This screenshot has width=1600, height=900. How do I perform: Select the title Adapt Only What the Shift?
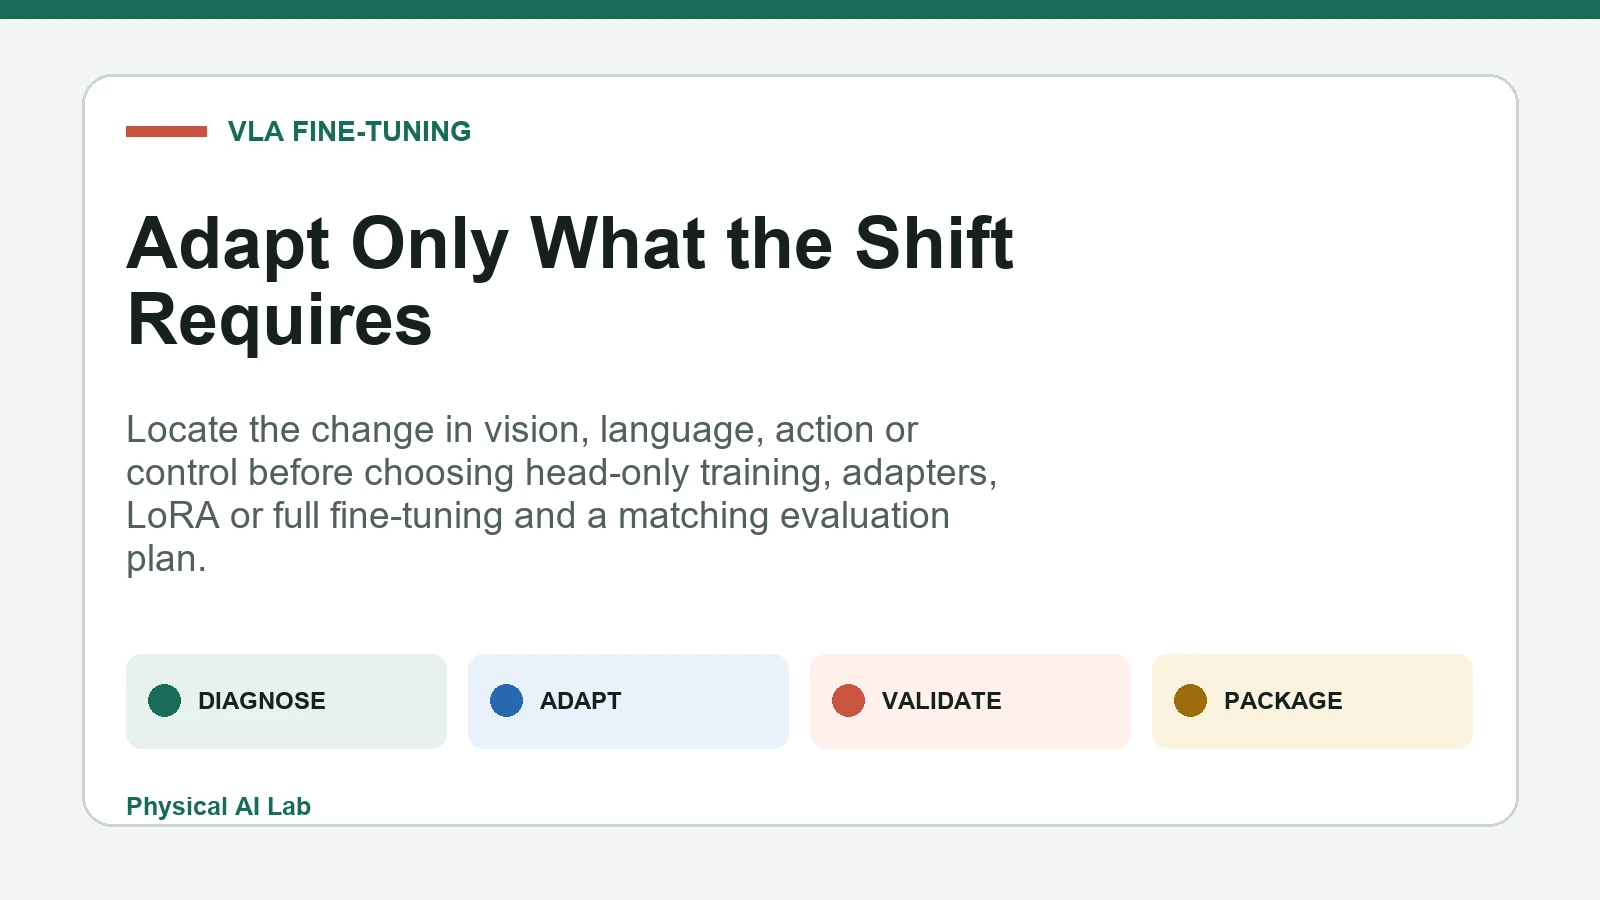570,244
